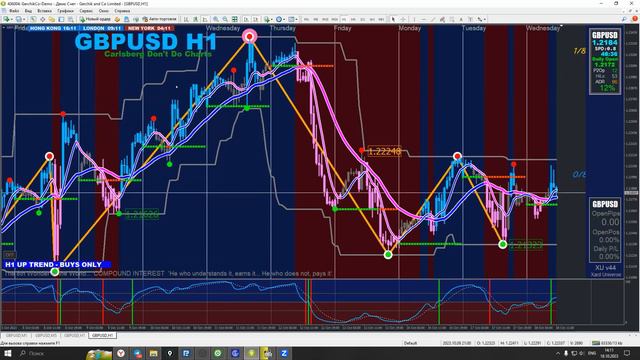Open the Navigator panel icon
This screenshot has height=360, width=640.
coord(51,19)
